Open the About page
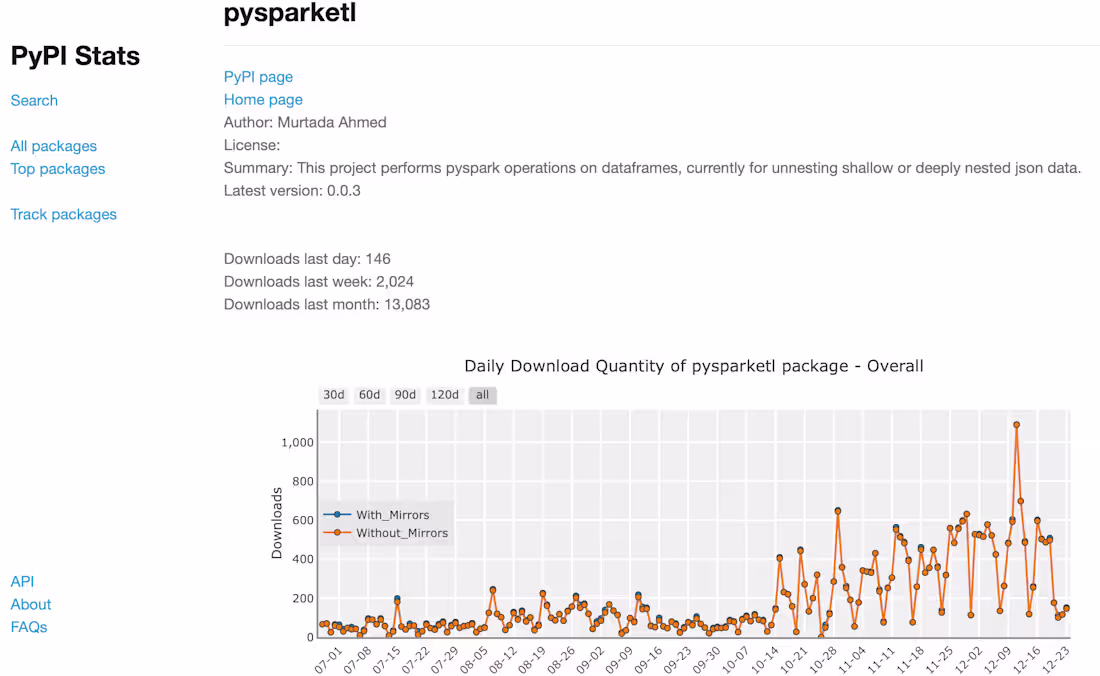Image resolution: width=1100 pixels, height=676 pixels. [30, 604]
